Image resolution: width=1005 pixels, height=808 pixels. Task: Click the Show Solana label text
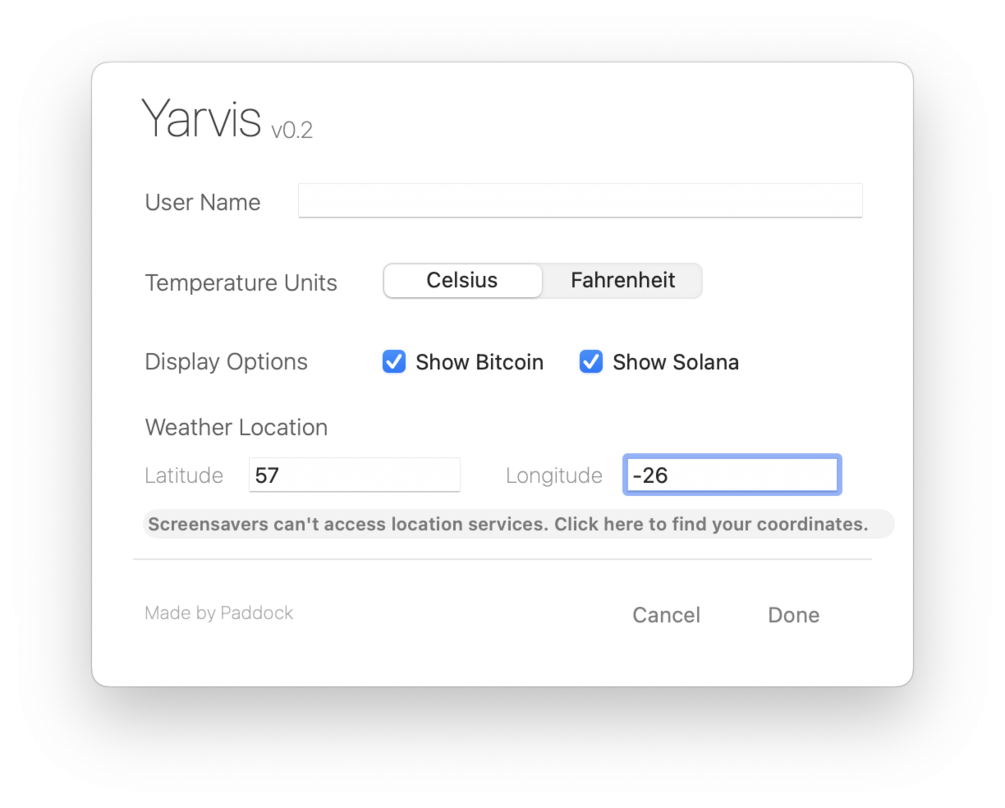[675, 362]
